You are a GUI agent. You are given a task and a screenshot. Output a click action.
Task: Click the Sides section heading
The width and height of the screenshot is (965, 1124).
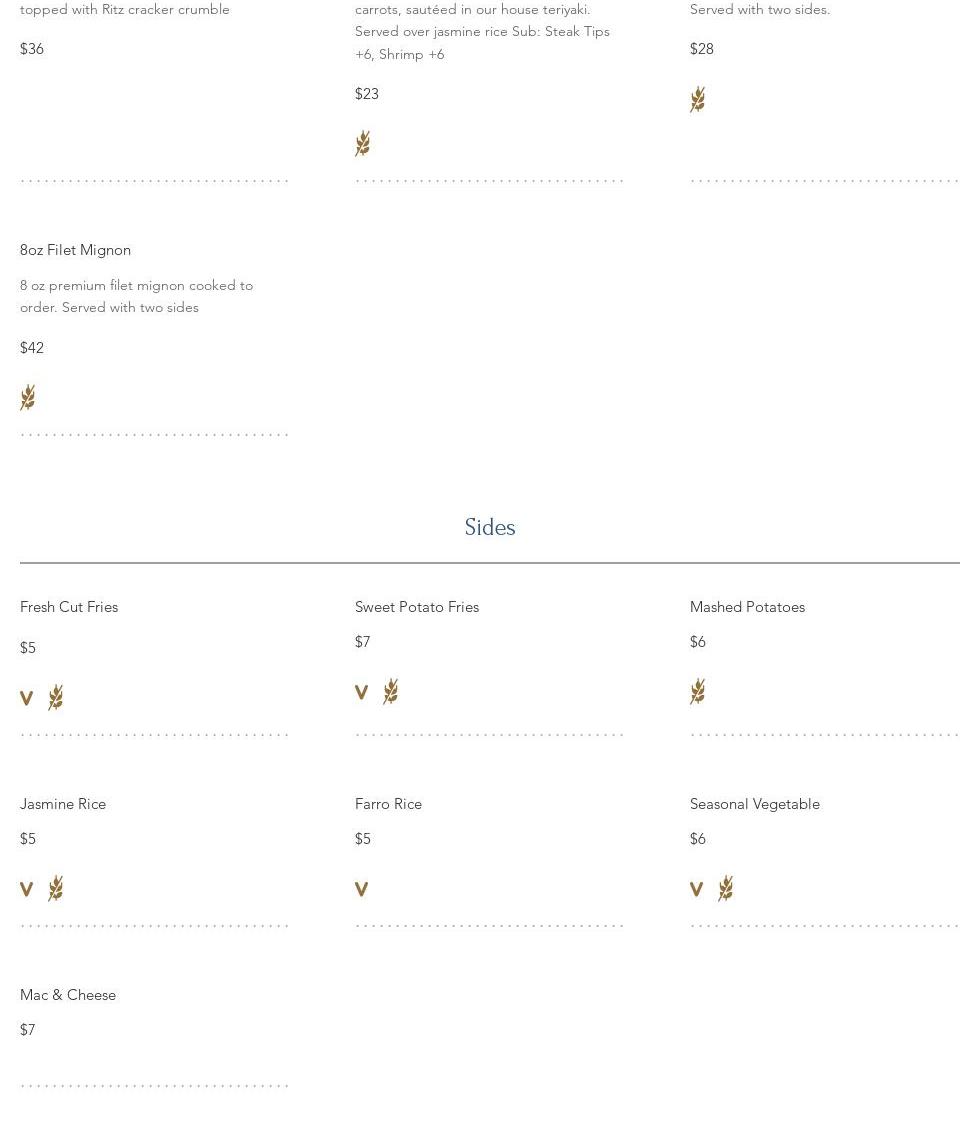pyautogui.click(x=490, y=527)
